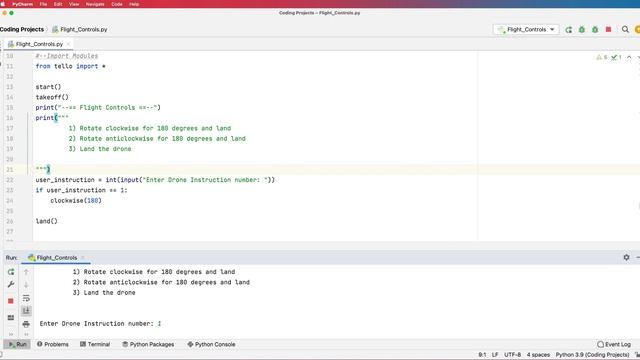
Task: Open the Terminal tool window
Action: [x=95, y=344]
